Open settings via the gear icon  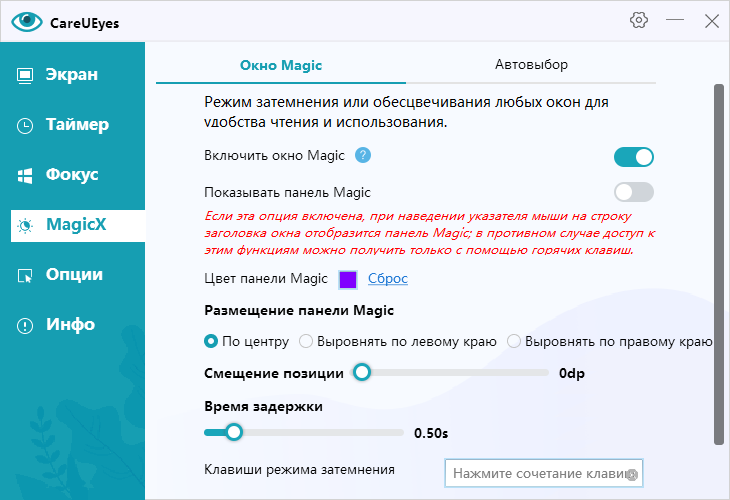click(x=639, y=20)
